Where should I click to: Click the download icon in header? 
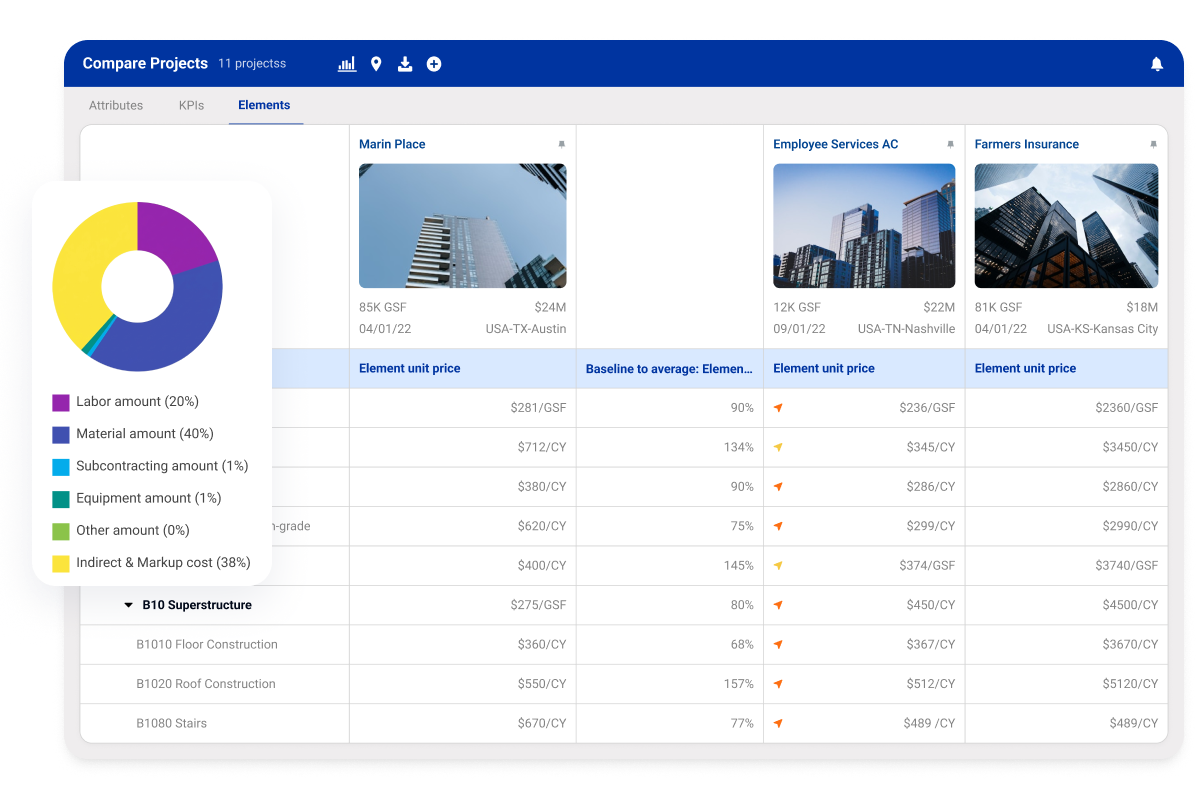click(x=405, y=64)
